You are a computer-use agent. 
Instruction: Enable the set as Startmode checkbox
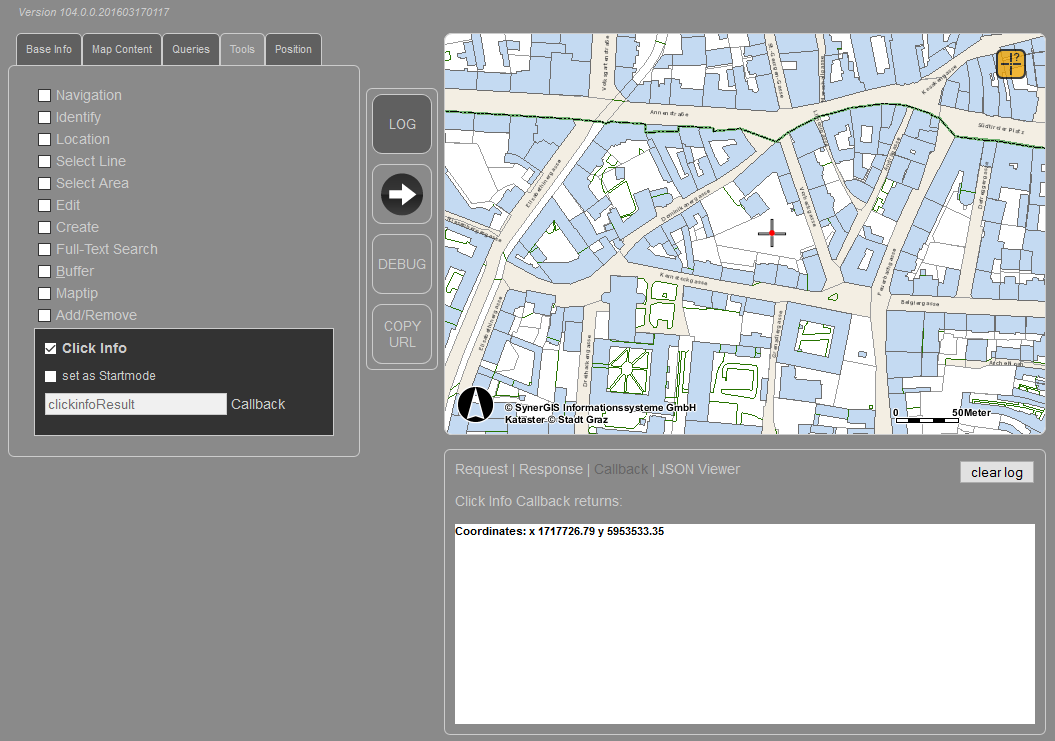50,376
